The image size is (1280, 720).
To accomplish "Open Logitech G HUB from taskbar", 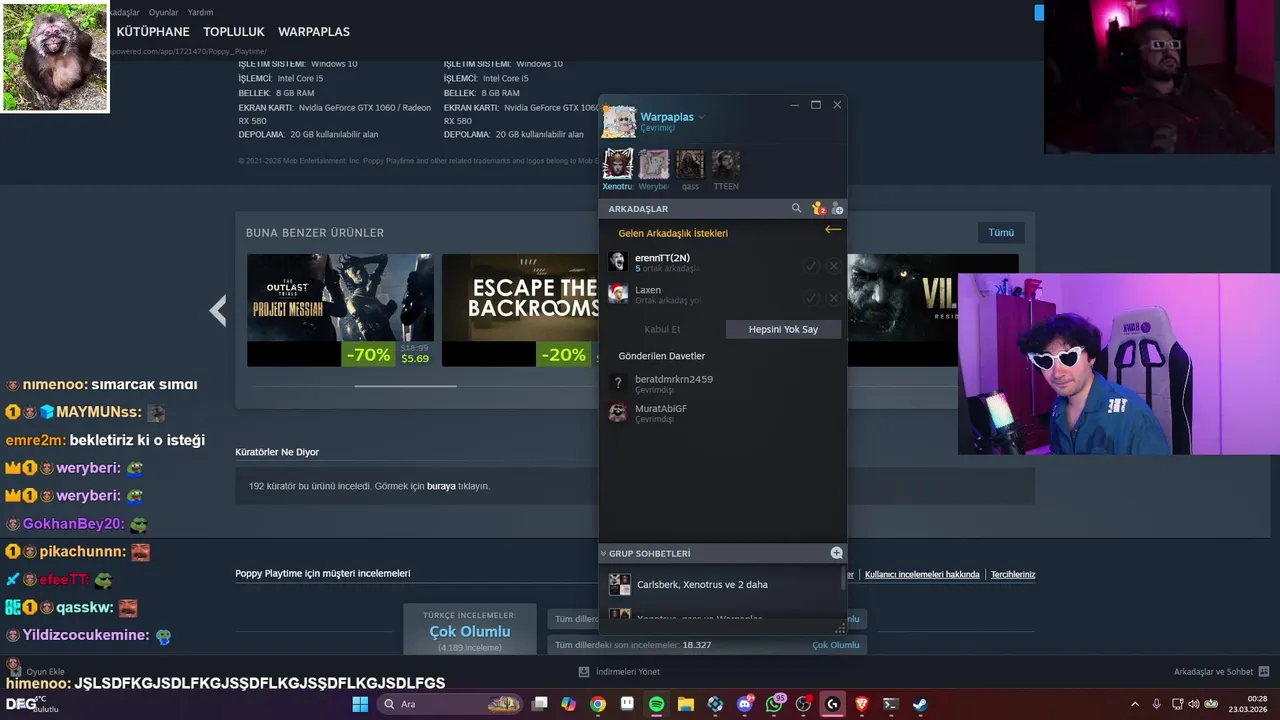I will pos(832,704).
